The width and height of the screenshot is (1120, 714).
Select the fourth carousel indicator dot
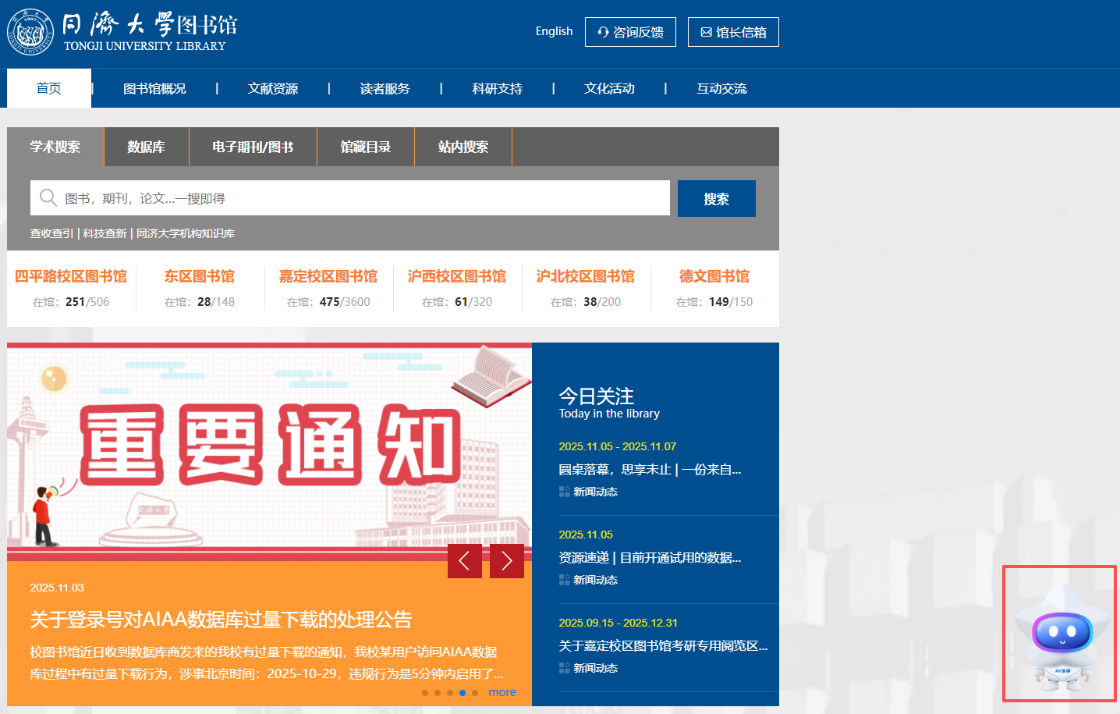pos(462,692)
